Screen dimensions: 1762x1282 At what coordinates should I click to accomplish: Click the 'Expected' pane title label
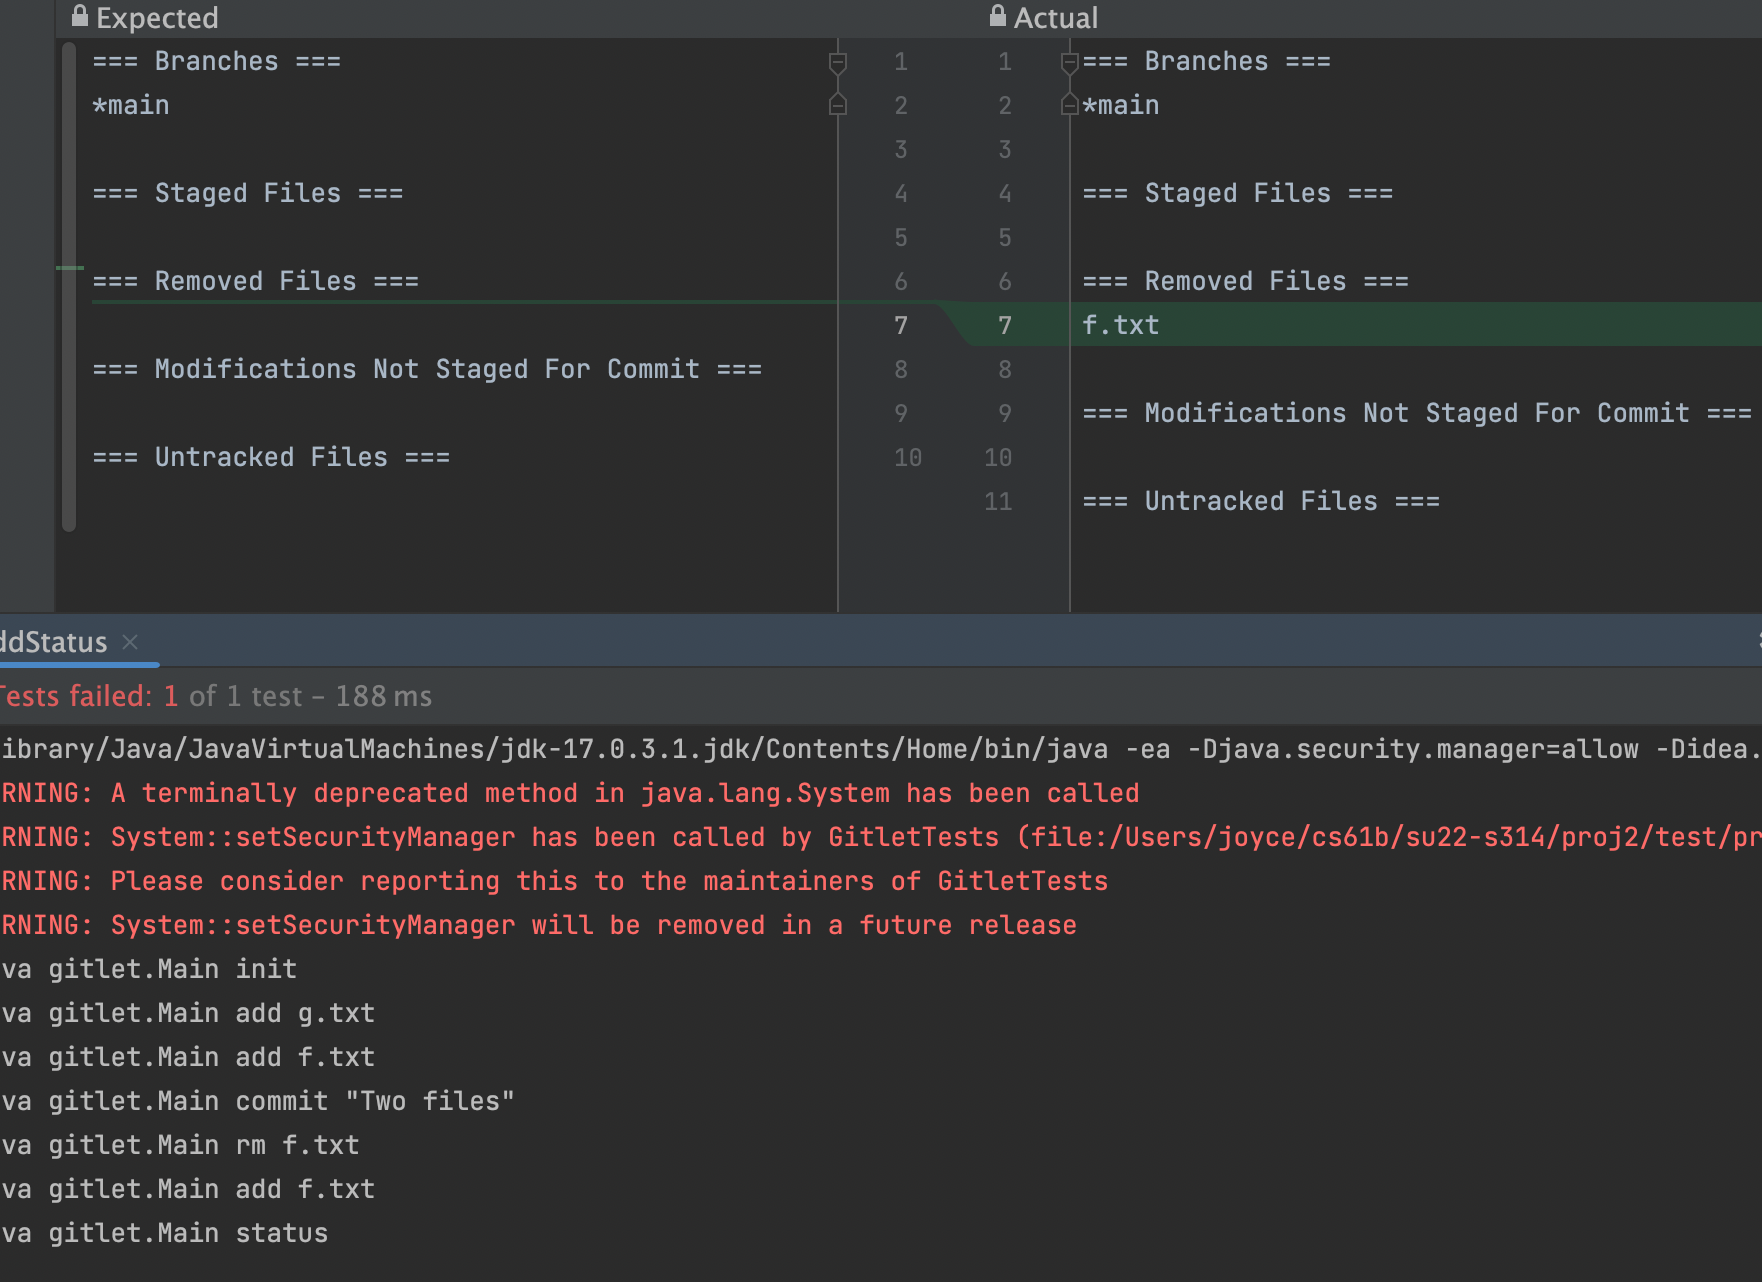tap(157, 18)
